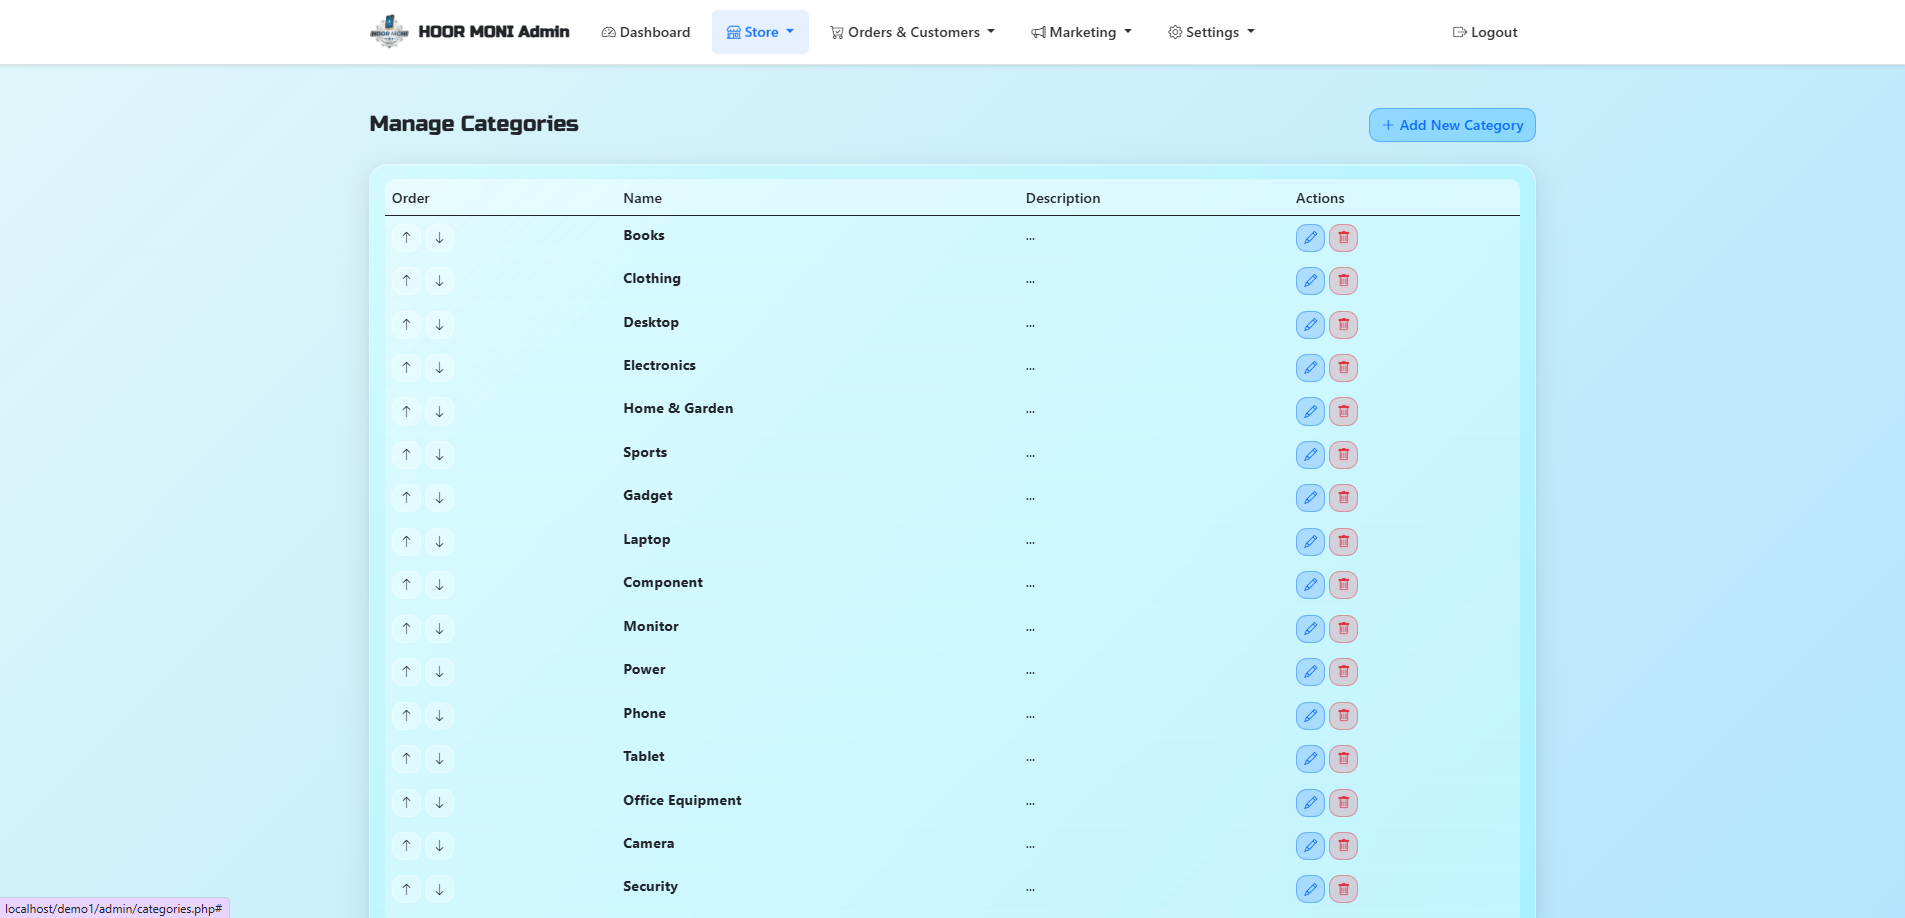The height and width of the screenshot is (918, 1905).
Task: Click the Office Equipment name text
Action: pos(682,800)
